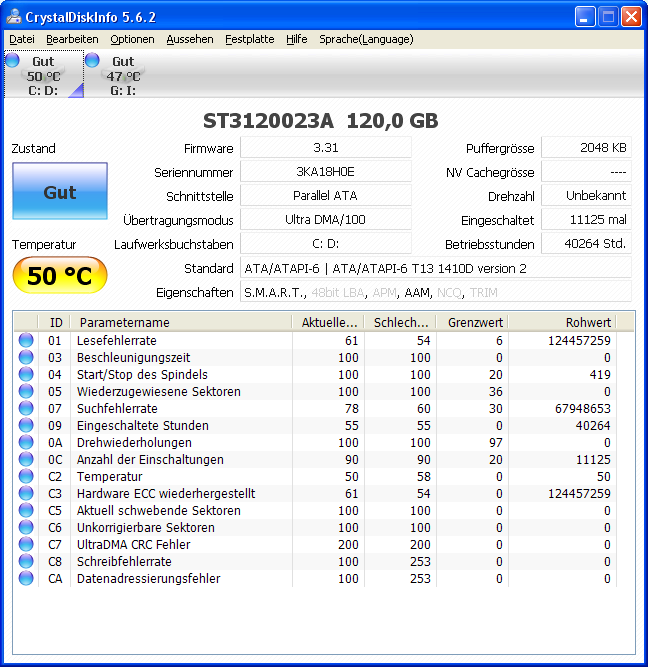Open the Hilfe menu
Viewport: 648px width, 667px height.
pos(296,39)
